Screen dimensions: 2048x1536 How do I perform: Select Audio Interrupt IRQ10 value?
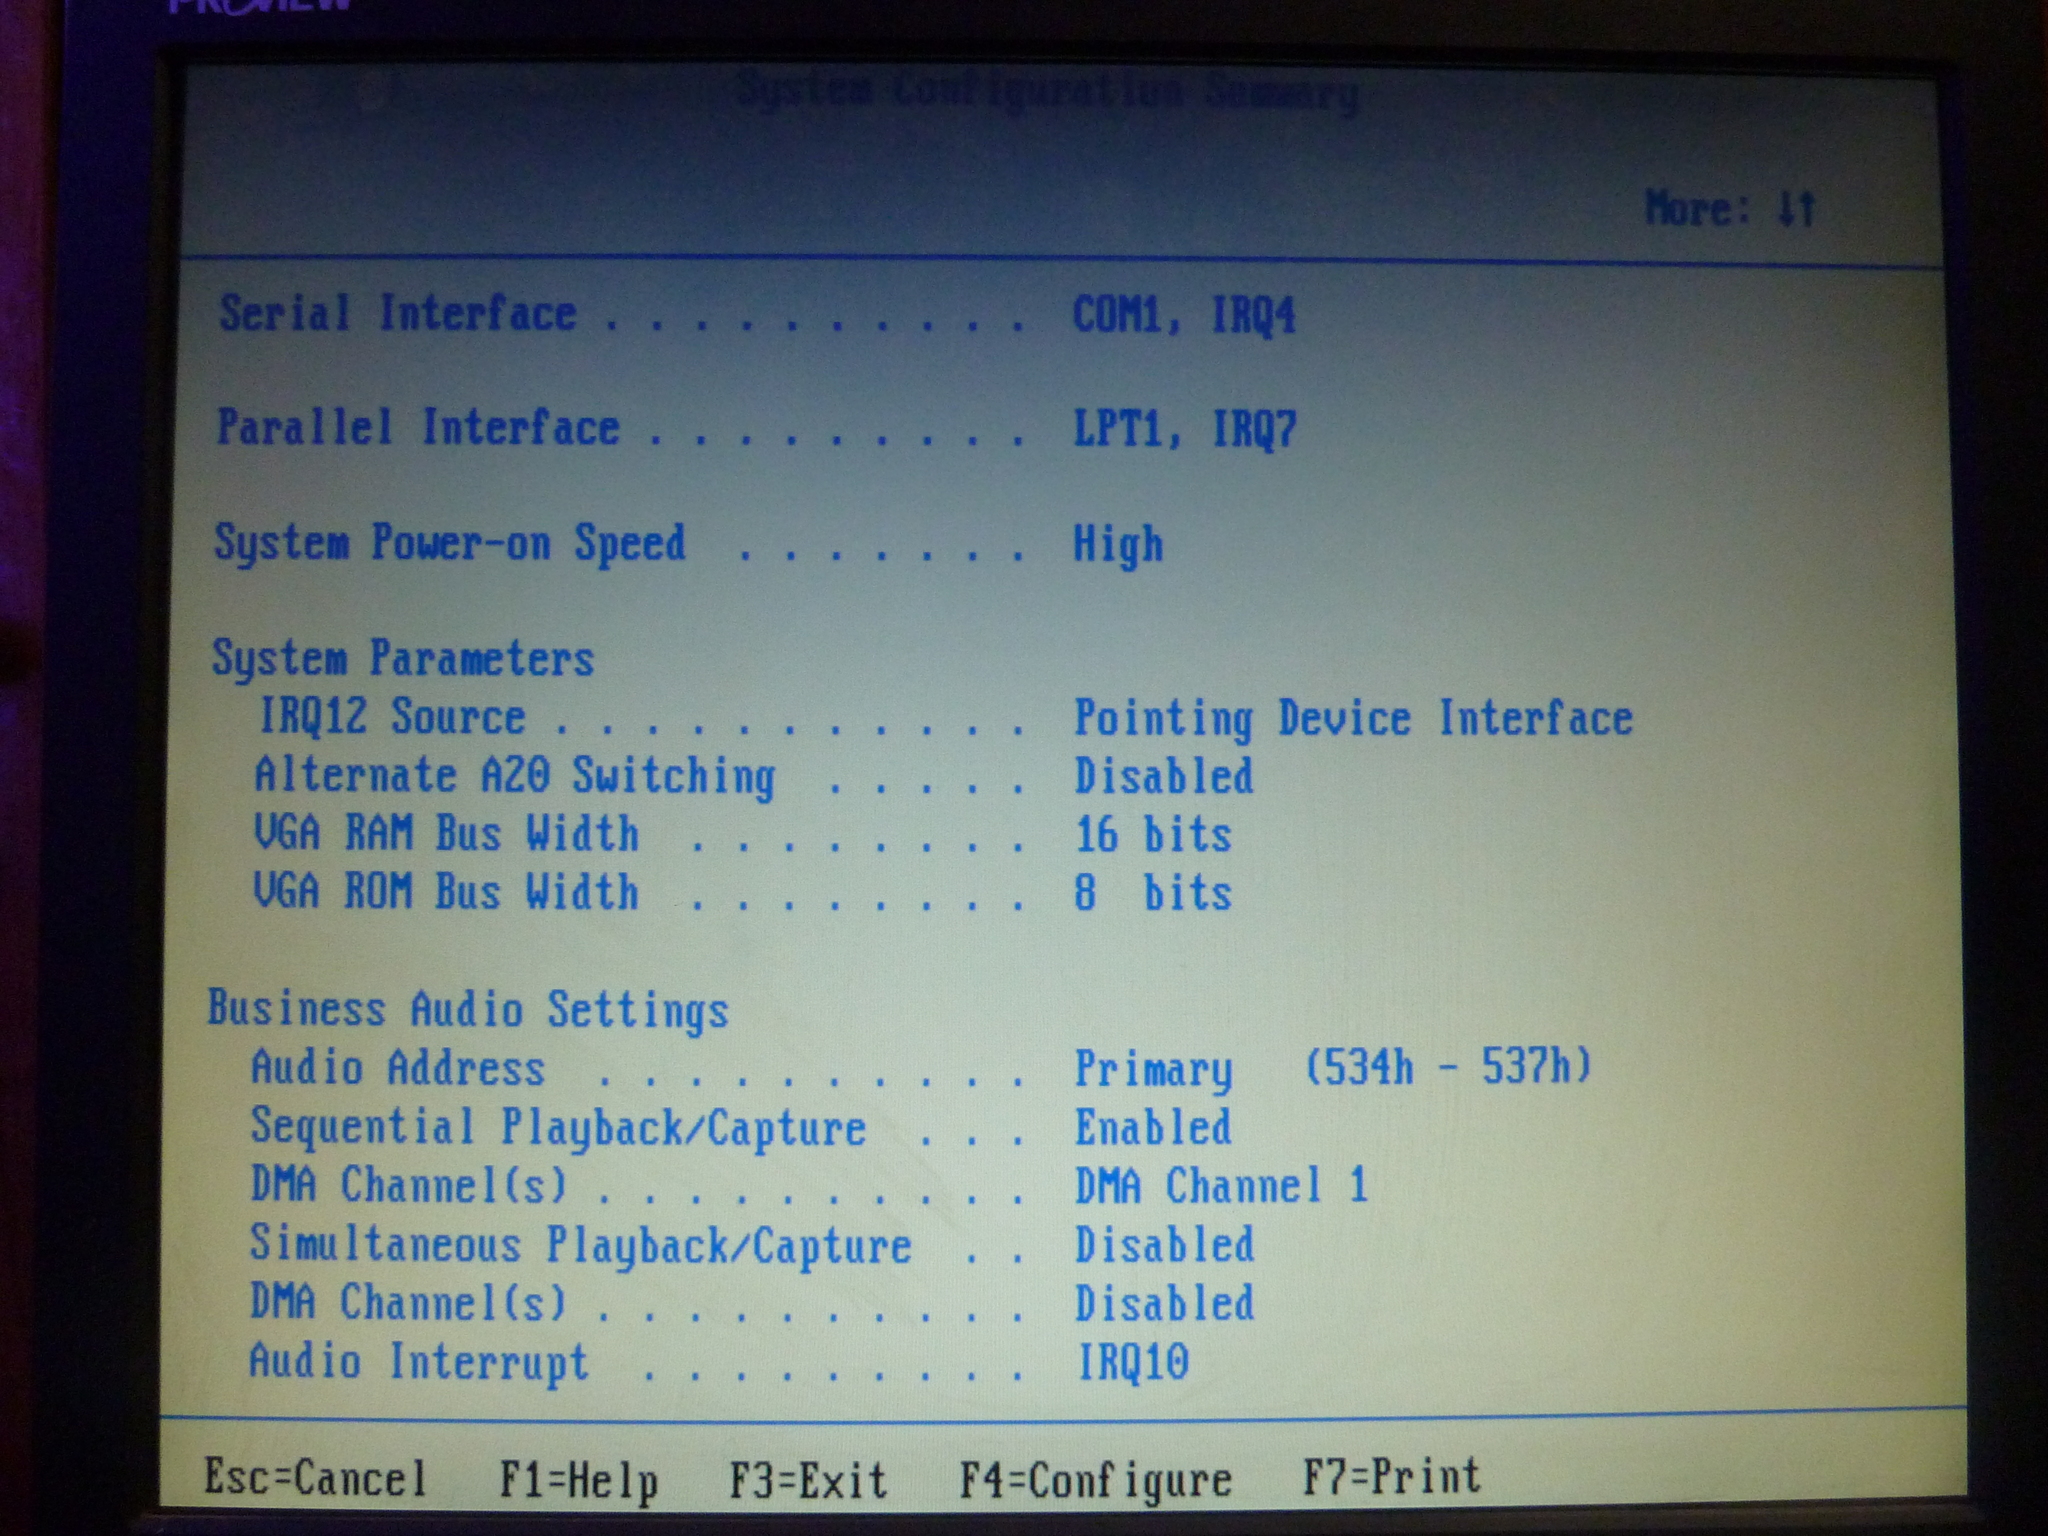(x=1133, y=1362)
